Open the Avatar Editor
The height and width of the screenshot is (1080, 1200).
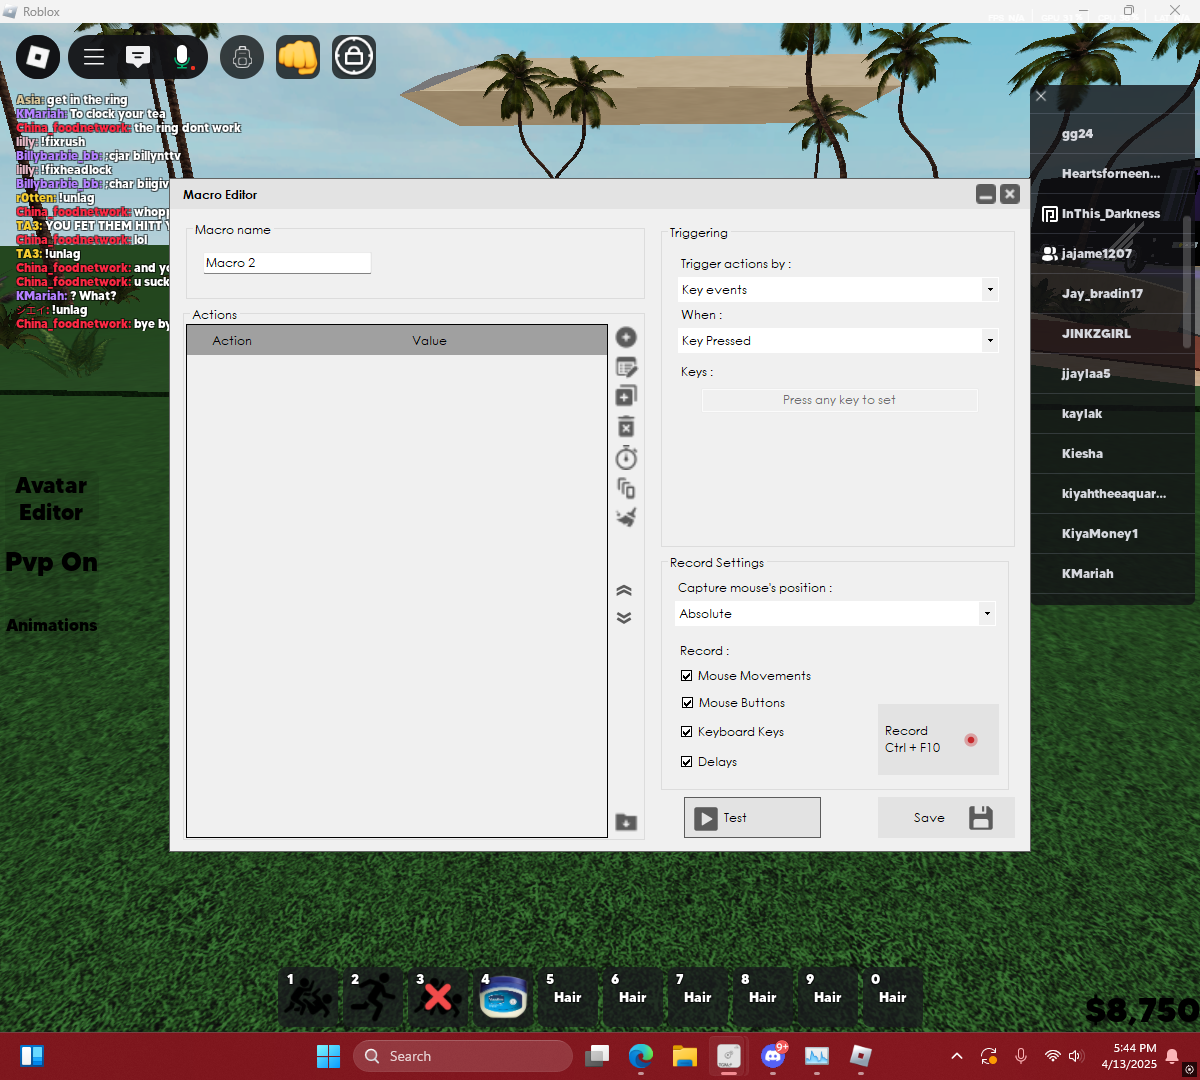coord(51,499)
